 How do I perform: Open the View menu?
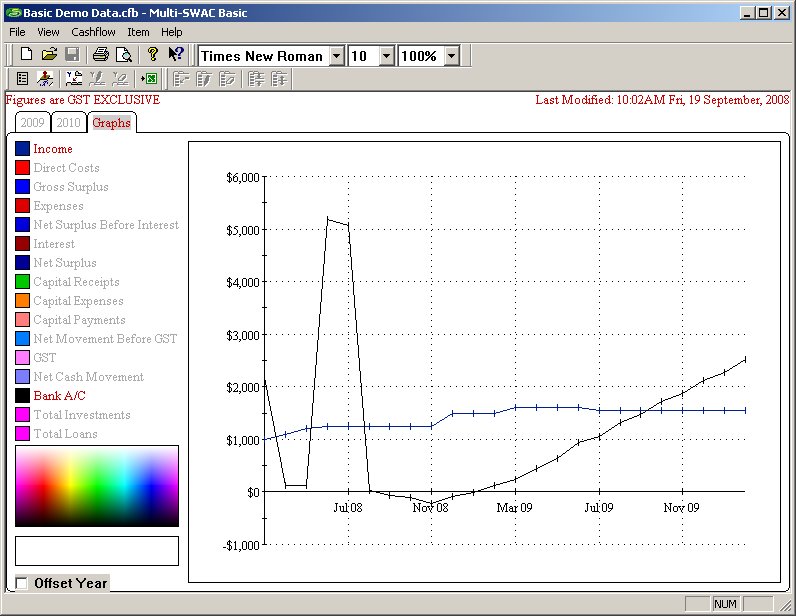coord(48,32)
